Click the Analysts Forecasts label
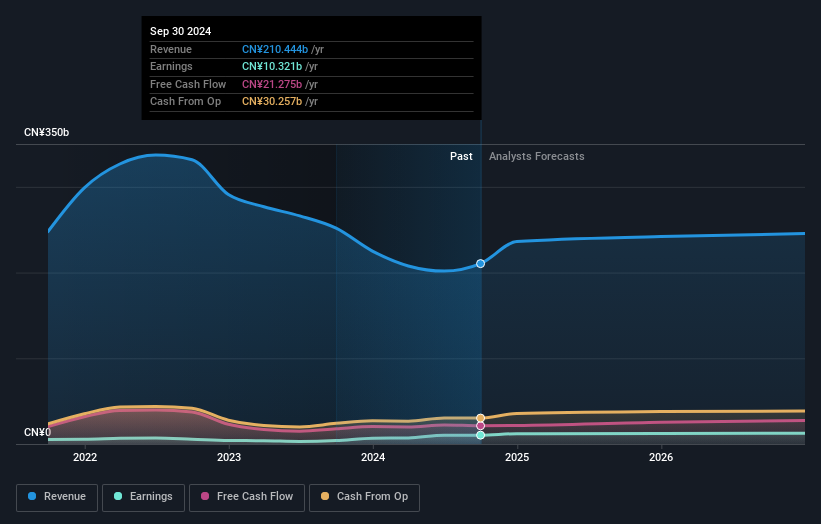821x524 pixels. coord(537,157)
